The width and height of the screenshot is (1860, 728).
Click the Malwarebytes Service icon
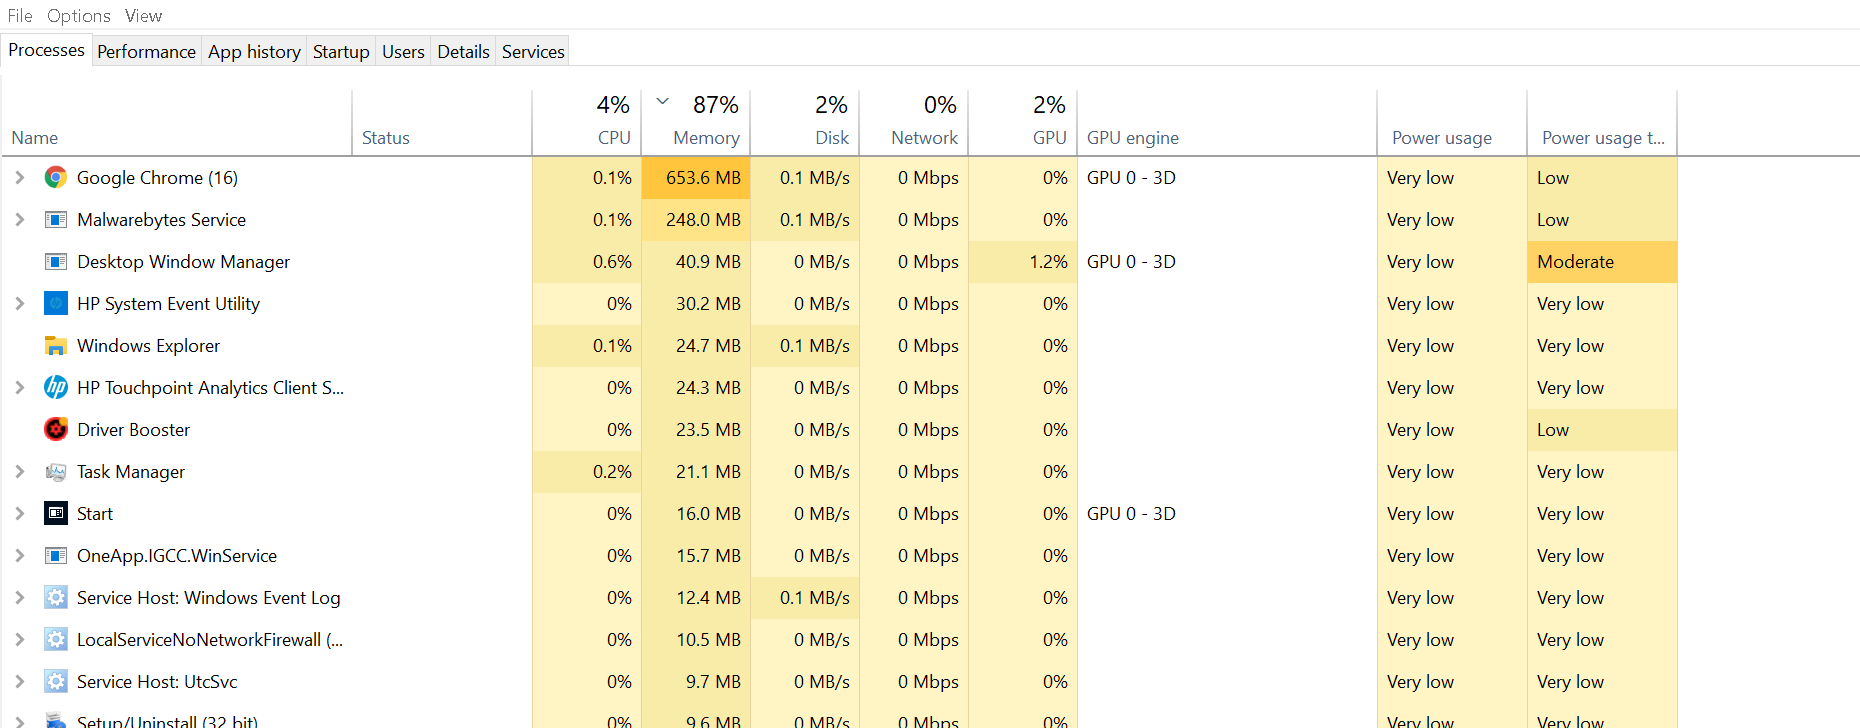tap(56, 220)
